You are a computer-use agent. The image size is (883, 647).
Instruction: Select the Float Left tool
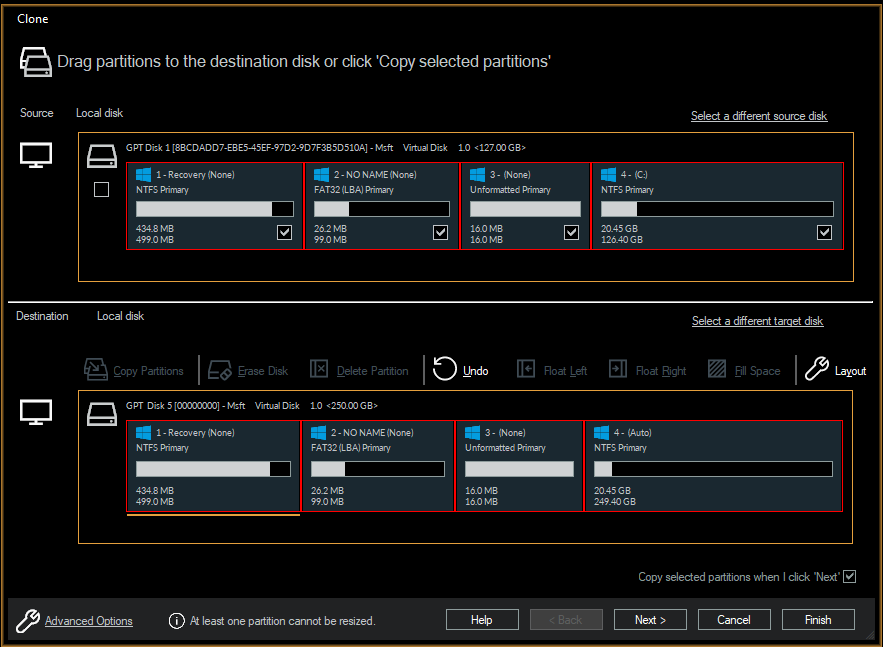pos(527,369)
